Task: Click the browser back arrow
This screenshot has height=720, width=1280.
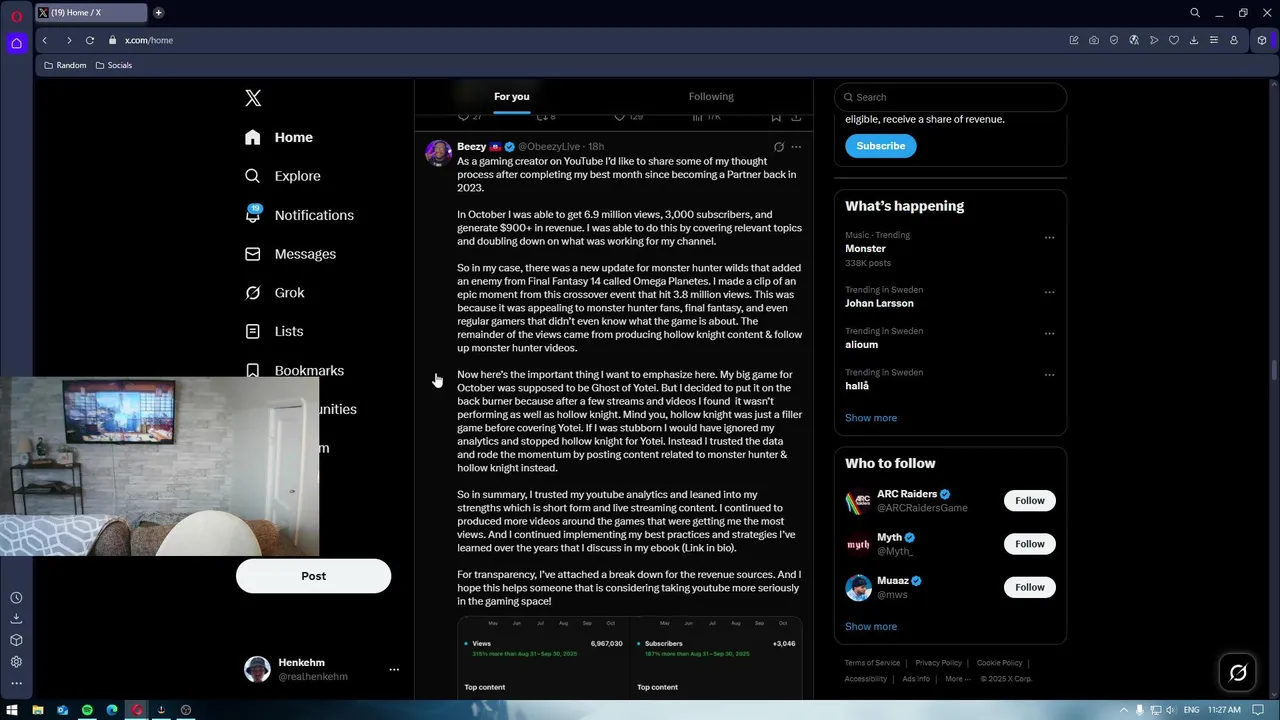Action: (45, 40)
